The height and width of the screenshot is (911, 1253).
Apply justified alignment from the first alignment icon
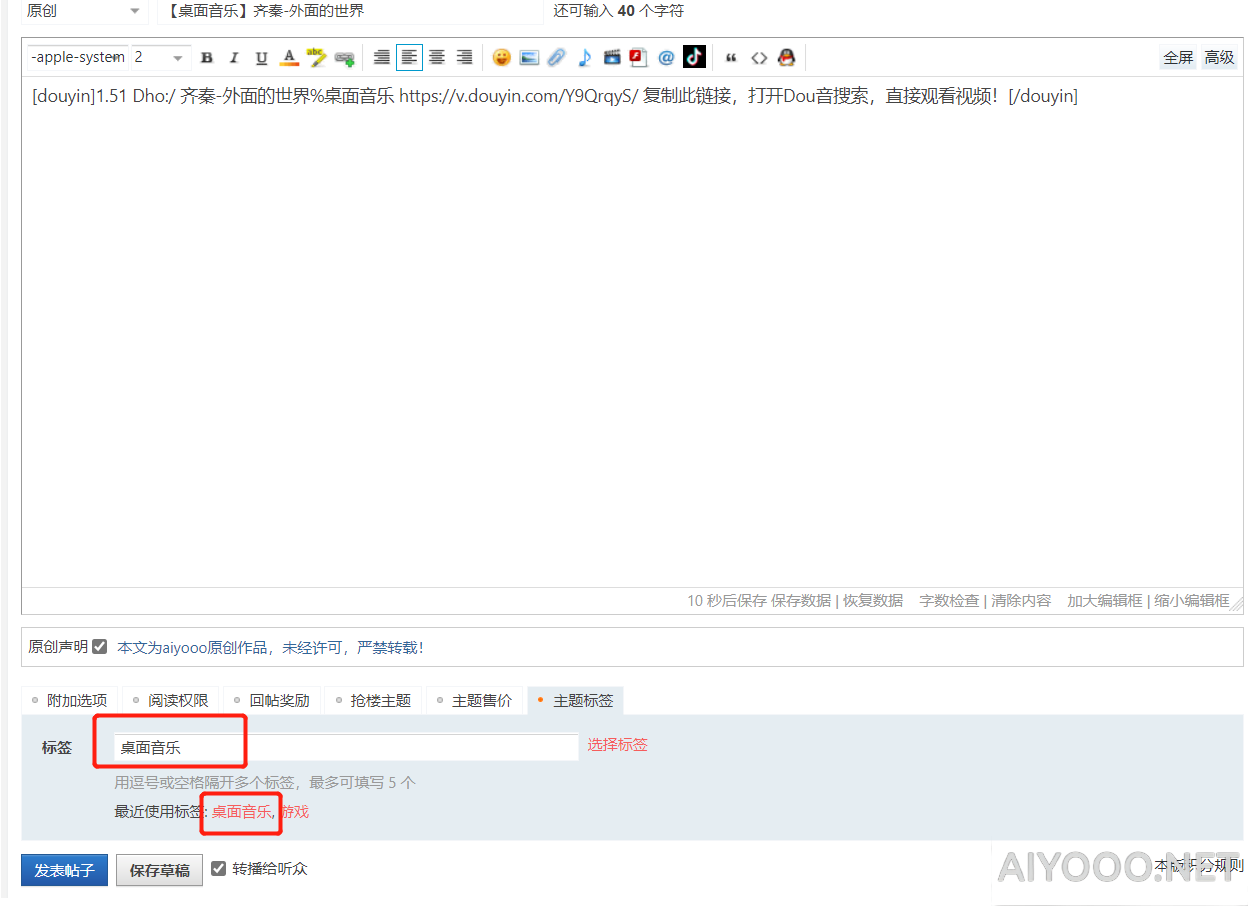click(382, 58)
